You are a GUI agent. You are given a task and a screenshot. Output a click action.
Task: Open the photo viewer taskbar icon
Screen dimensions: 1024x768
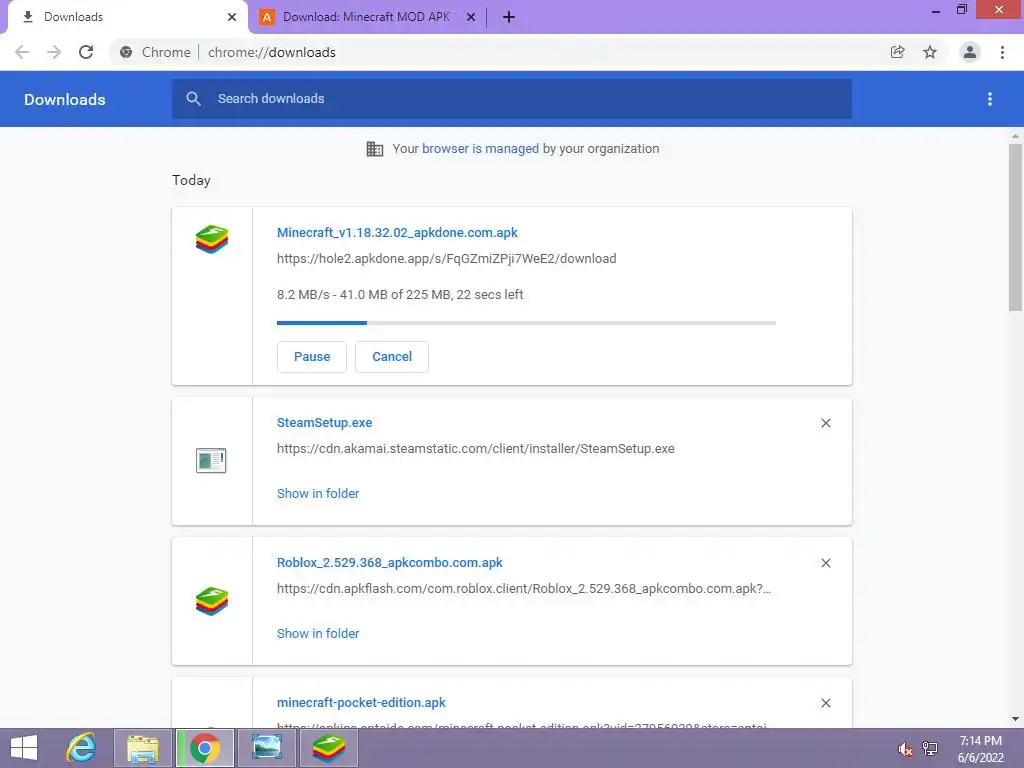click(x=267, y=748)
